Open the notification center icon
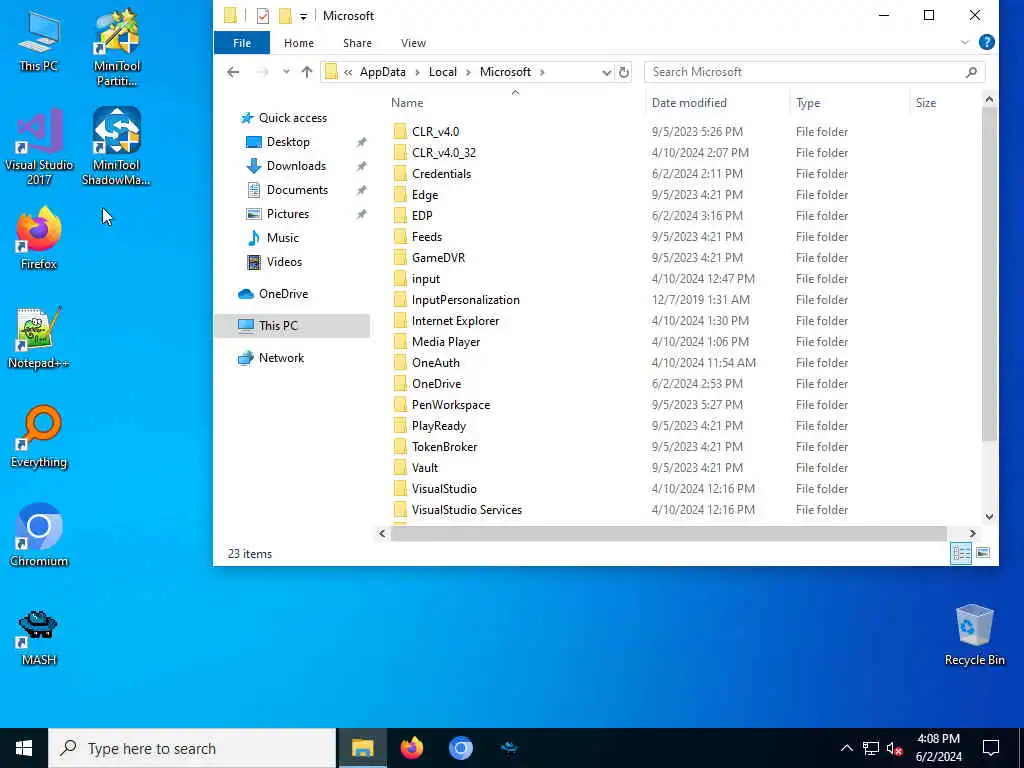 click(991, 748)
